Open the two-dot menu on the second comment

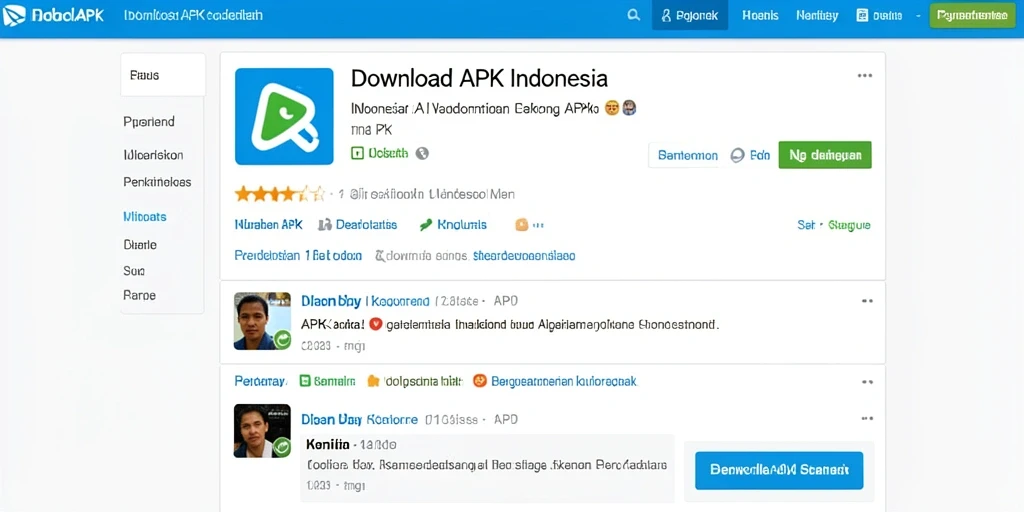click(x=867, y=418)
